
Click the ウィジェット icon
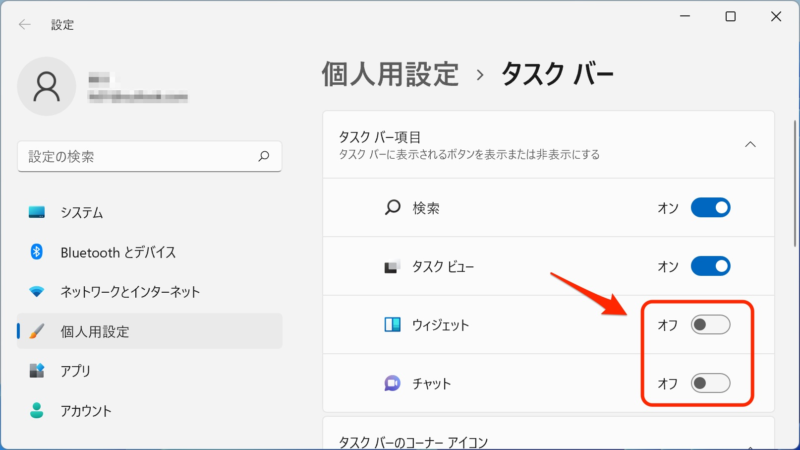(392, 324)
